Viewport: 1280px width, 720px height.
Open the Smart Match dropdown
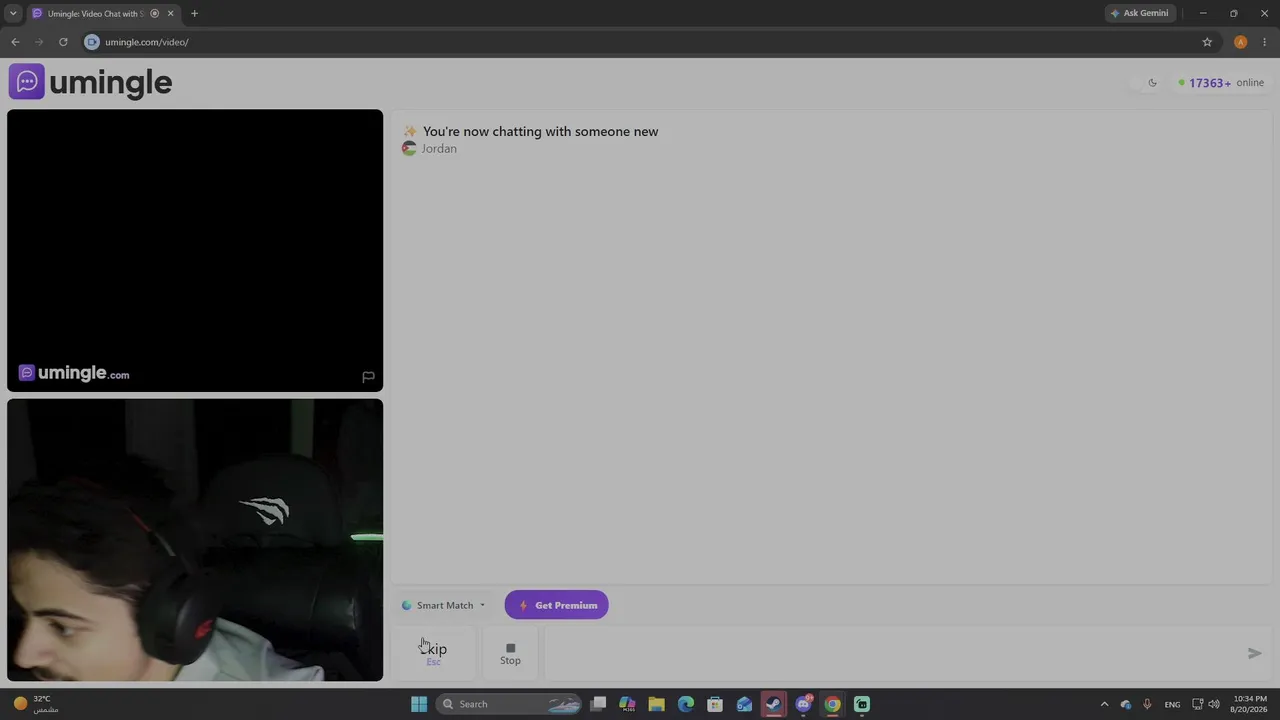point(444,605)
